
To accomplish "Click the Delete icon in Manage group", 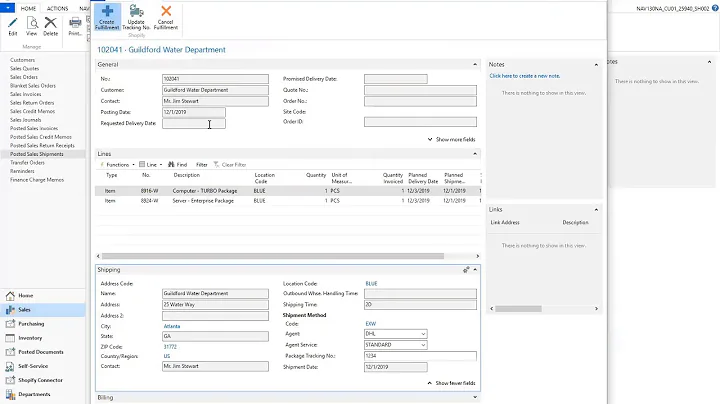I will (51, 22).
